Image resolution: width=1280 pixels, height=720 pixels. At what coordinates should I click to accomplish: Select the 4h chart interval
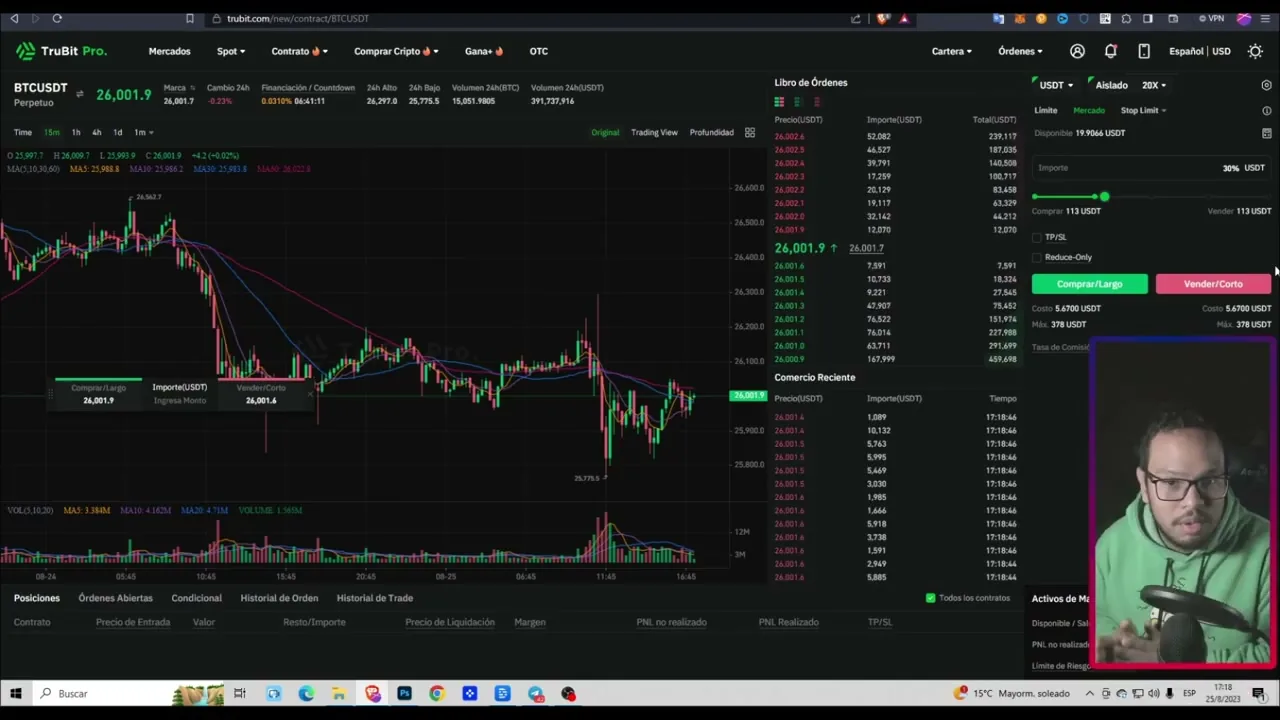click(x=97, y=132)
